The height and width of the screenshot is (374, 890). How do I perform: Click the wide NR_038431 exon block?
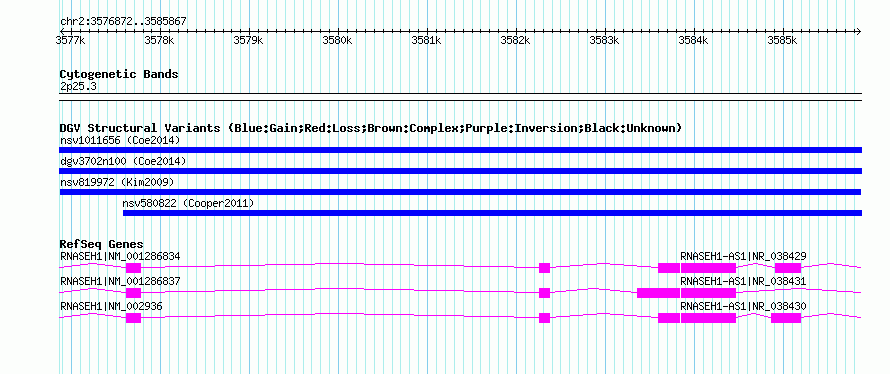(x=708, y=293)
